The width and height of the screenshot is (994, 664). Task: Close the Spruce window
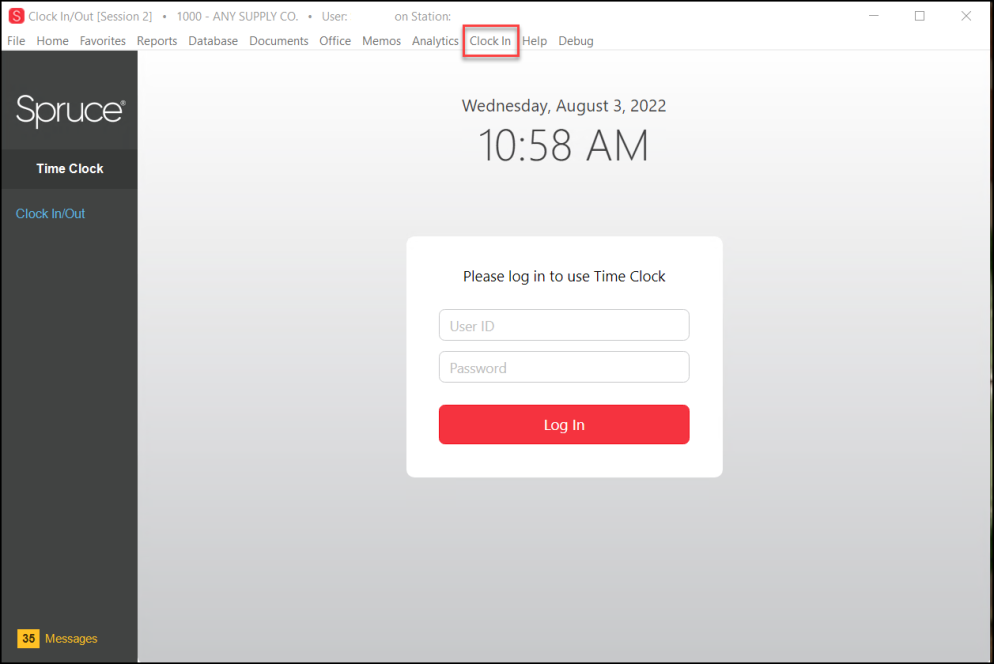966,16
